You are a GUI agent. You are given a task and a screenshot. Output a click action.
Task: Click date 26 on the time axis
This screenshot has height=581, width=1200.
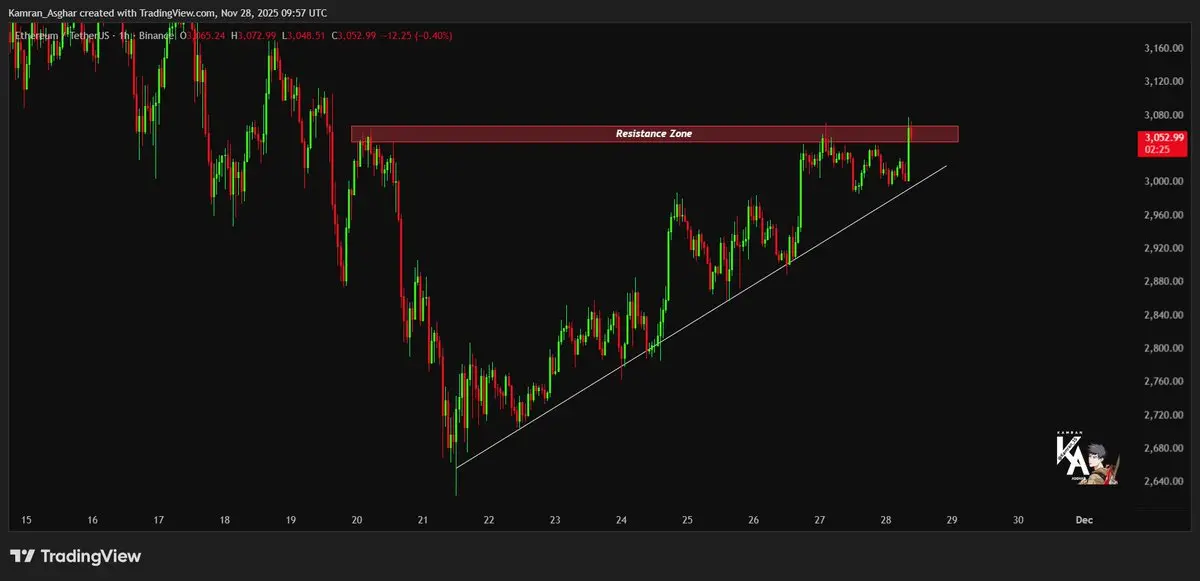tap(753, 520)
